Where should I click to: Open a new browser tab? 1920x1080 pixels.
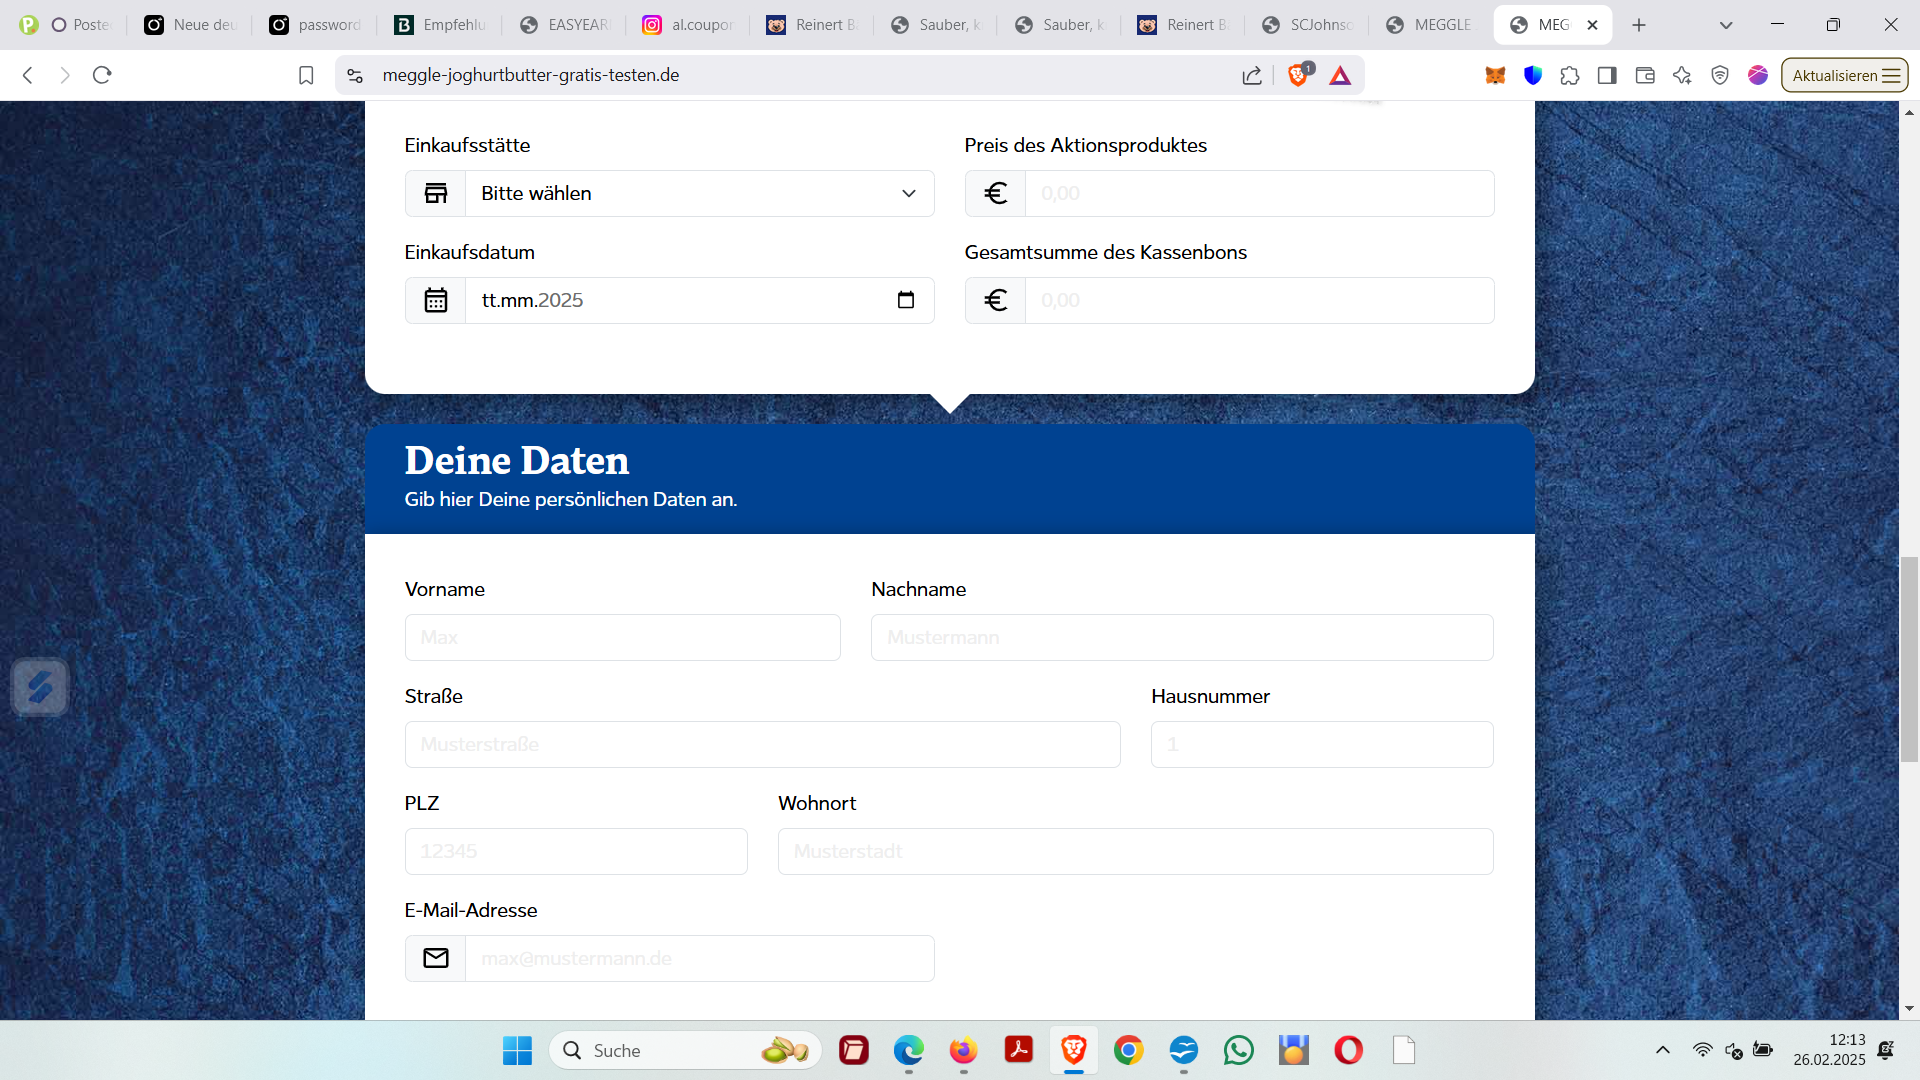tap(1638, 25)
